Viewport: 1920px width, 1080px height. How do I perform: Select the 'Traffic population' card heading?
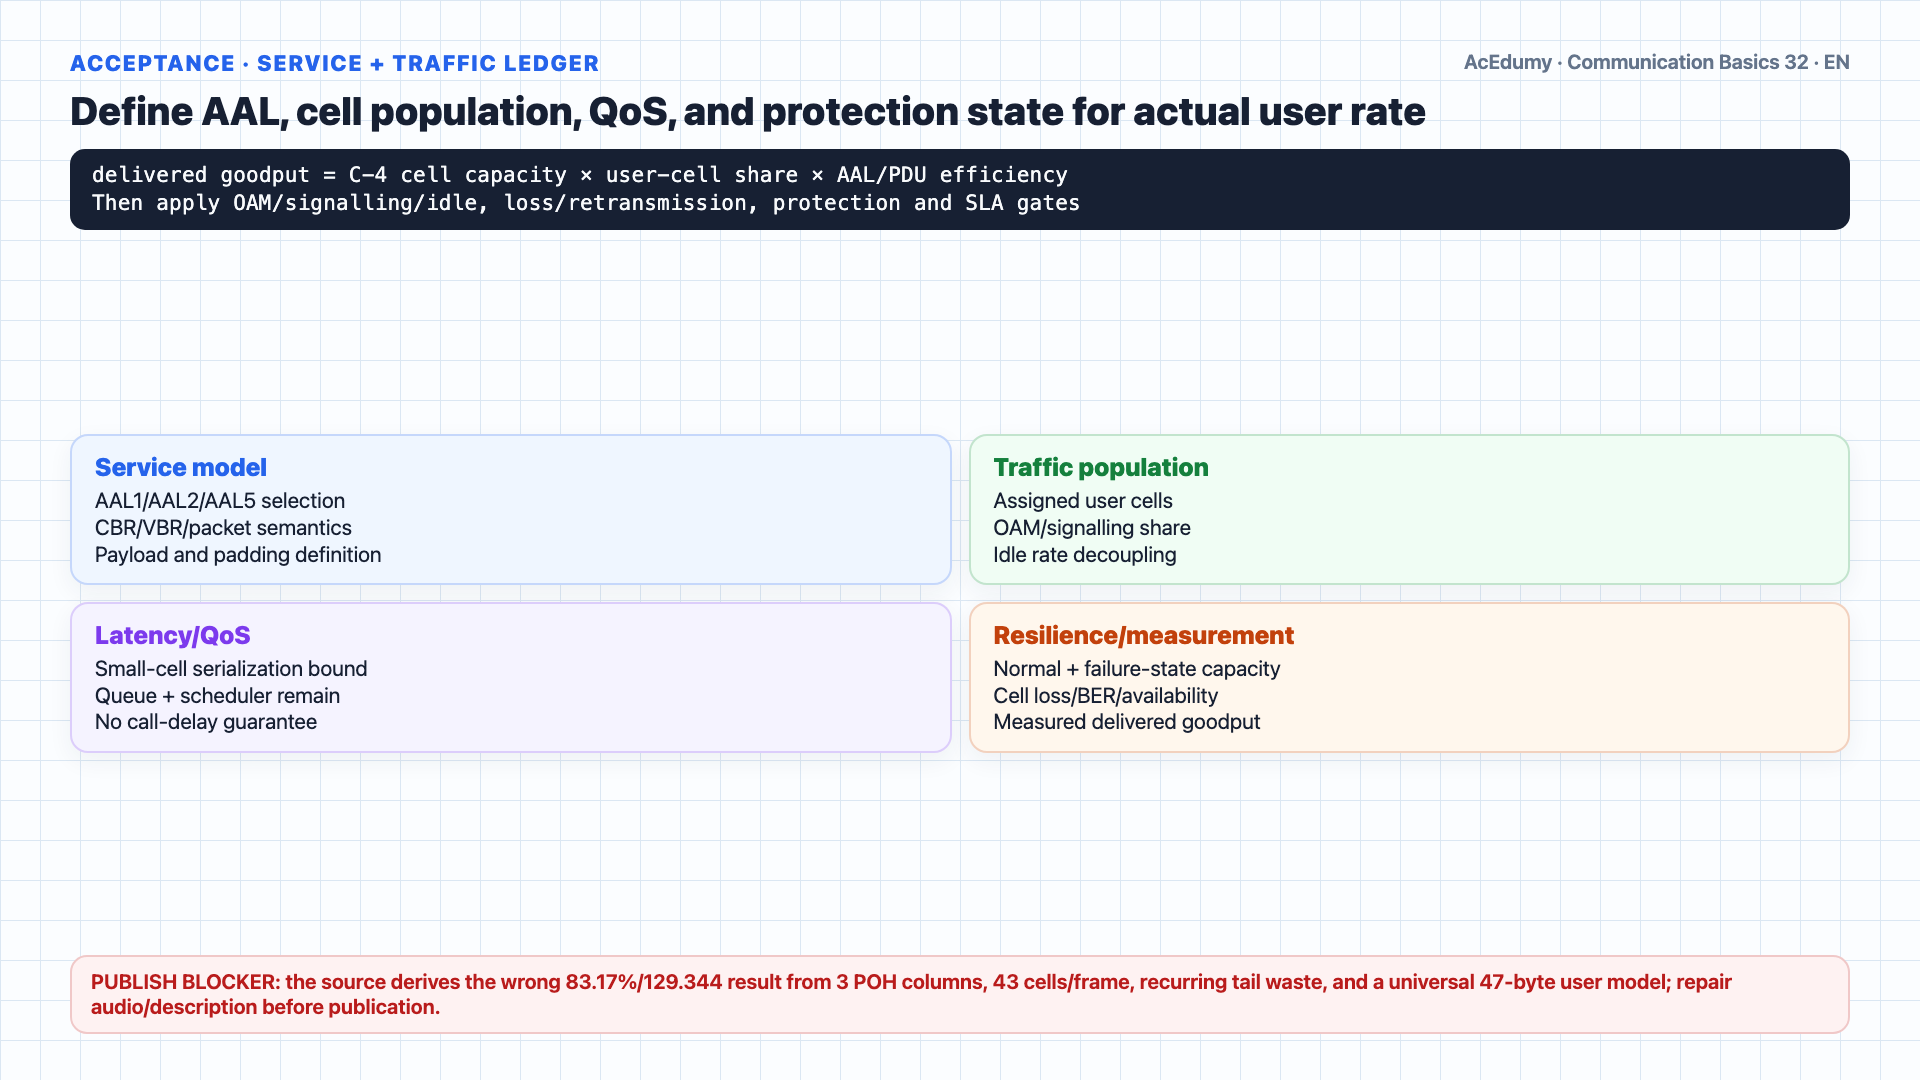click(x=1101, y=467)
